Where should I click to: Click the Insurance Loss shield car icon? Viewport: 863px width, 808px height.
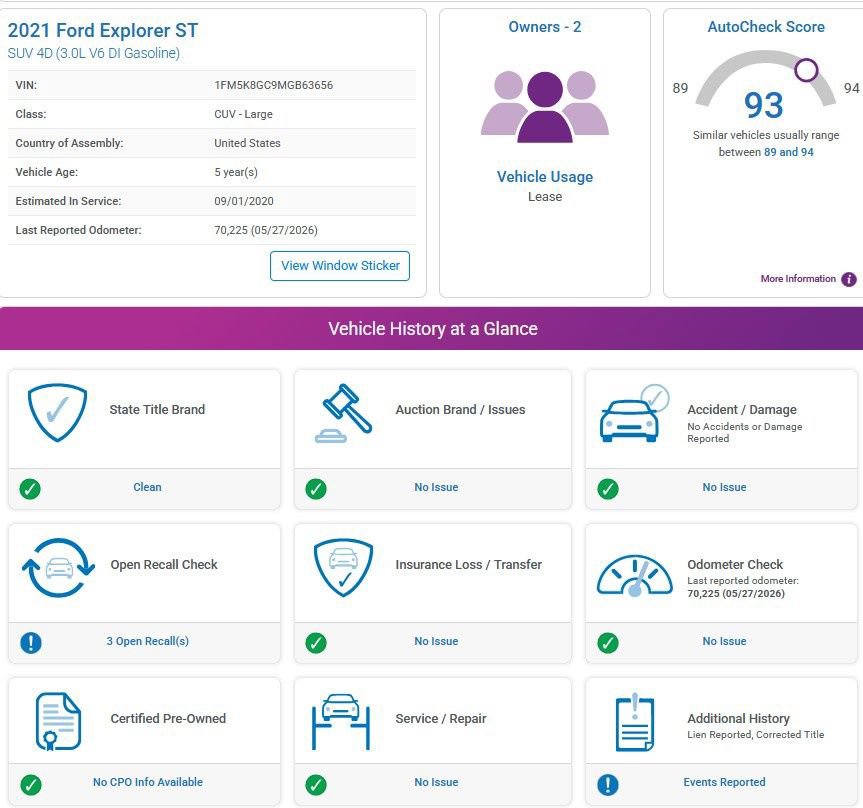343,567
